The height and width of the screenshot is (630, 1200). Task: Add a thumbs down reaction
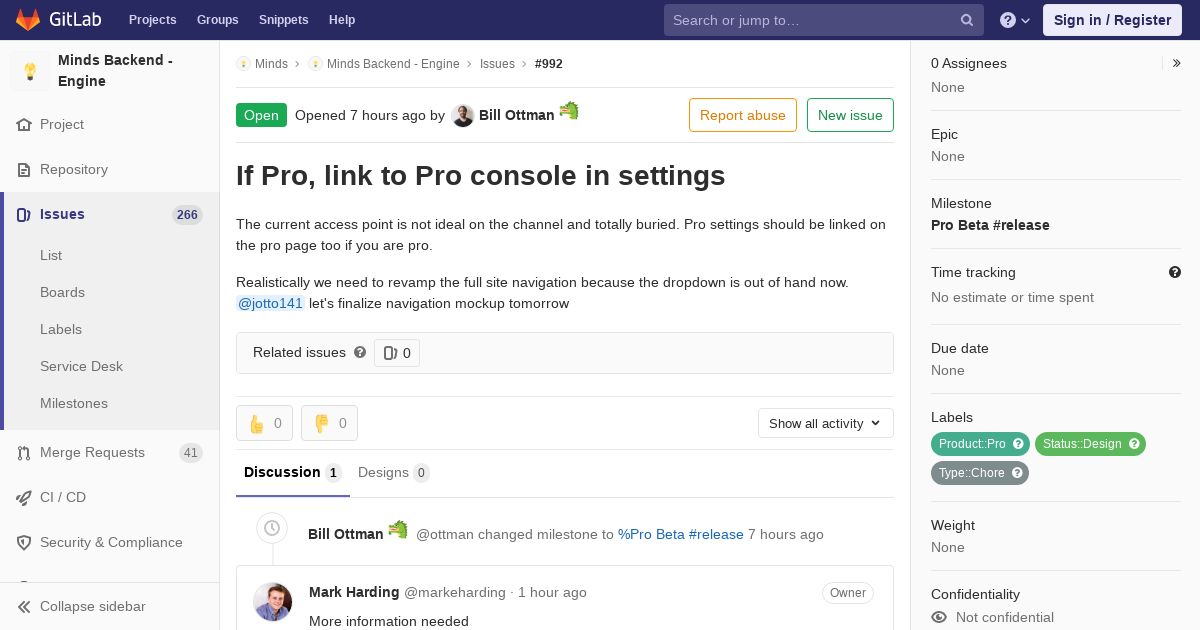pyautogui.click(x=329, y=423)
